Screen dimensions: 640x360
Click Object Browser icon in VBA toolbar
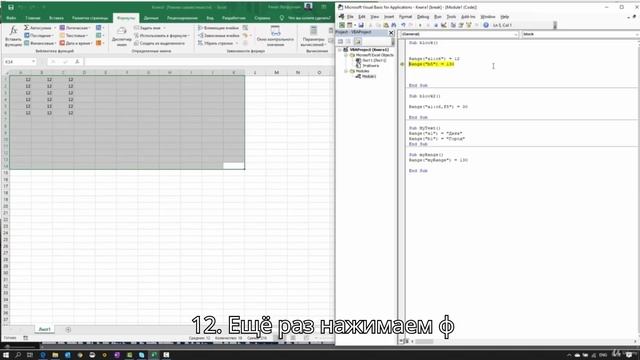click(469, 25)
